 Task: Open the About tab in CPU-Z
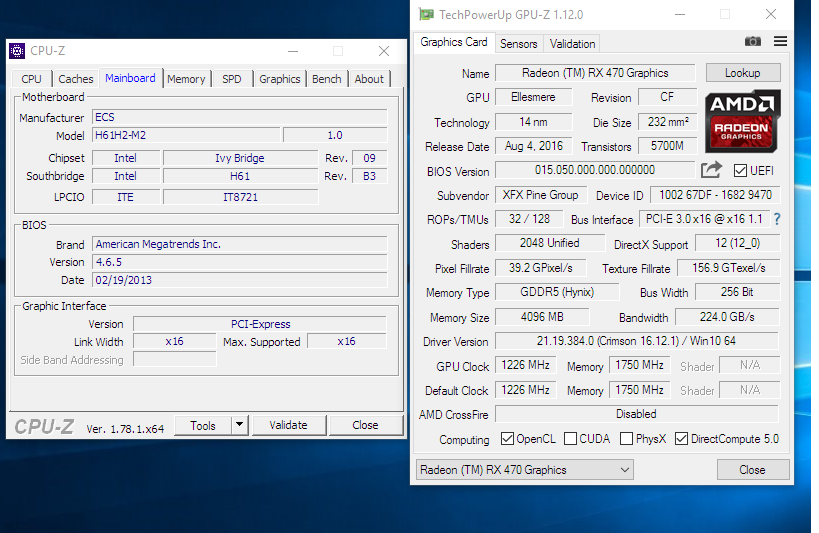point(369,79)
